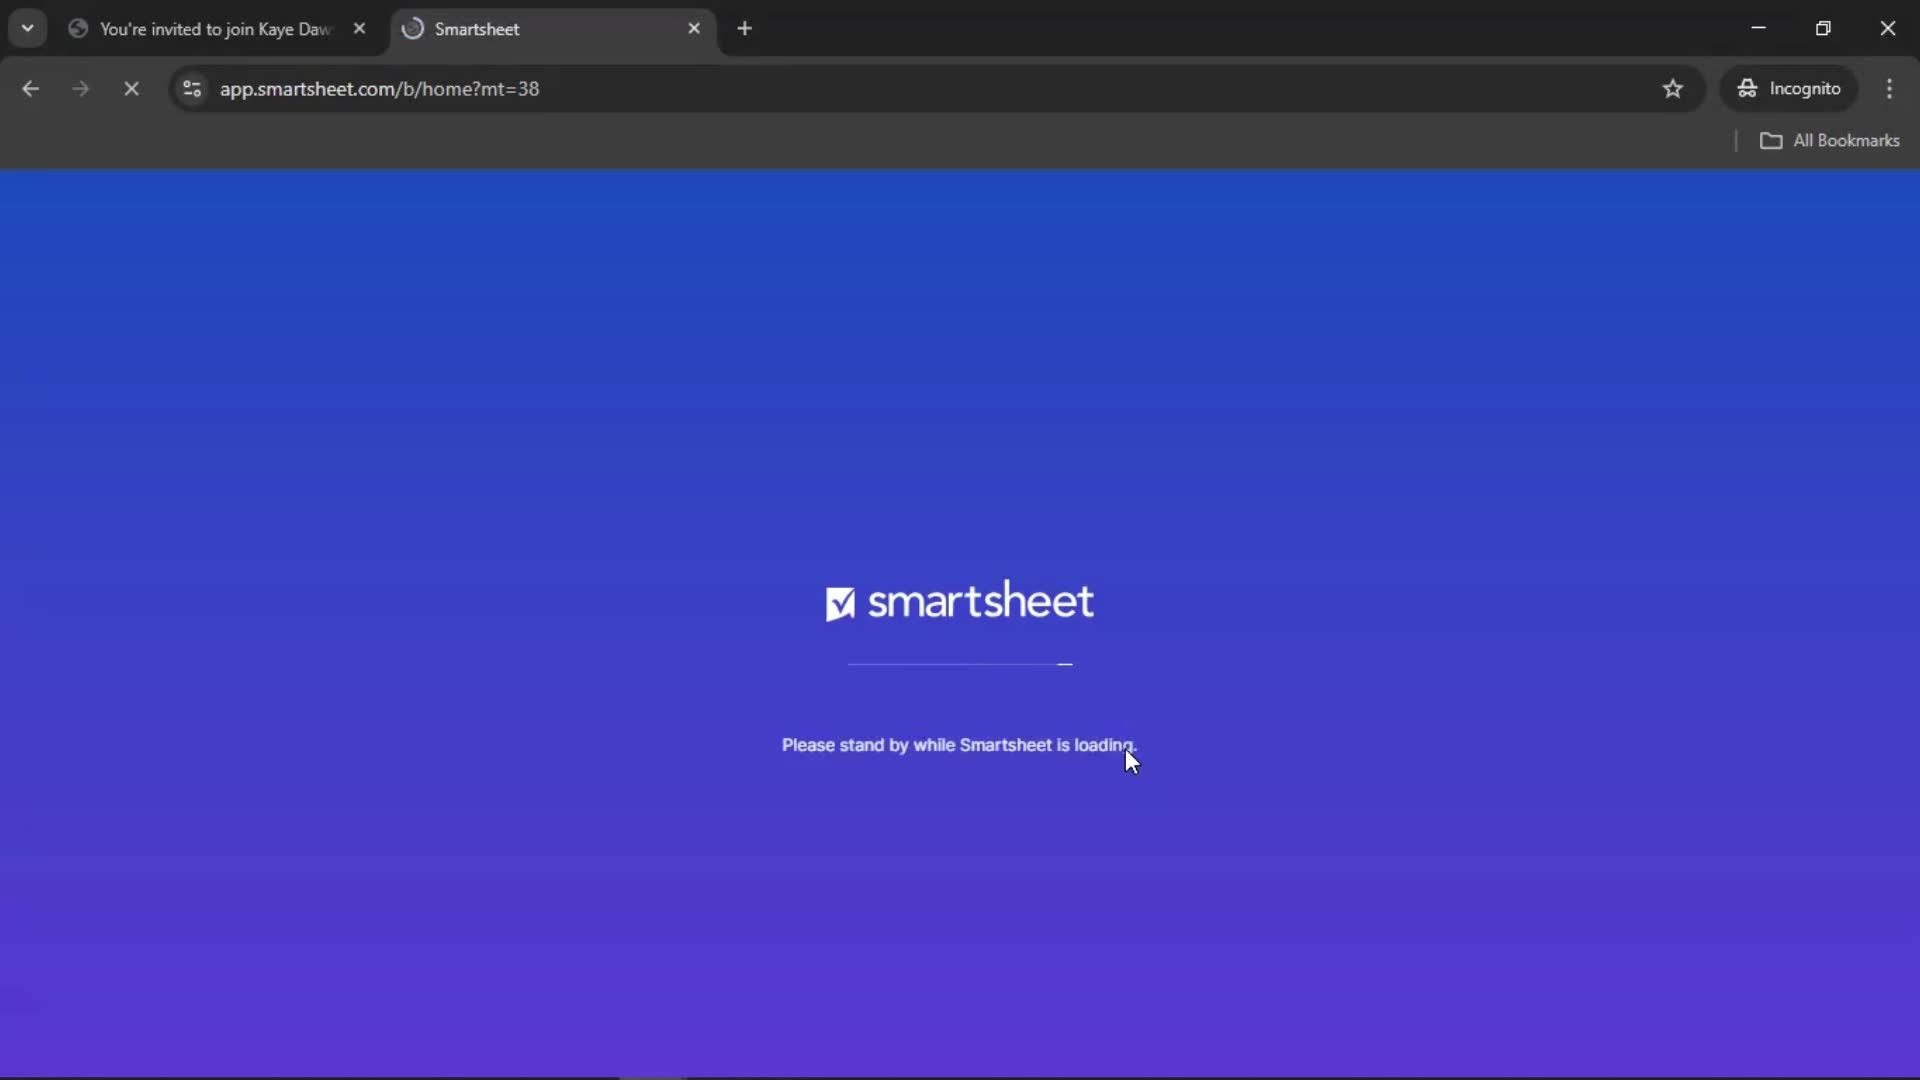Open the tab search dropdown
Viewport: 1920px width, 1080px height.
28,28
